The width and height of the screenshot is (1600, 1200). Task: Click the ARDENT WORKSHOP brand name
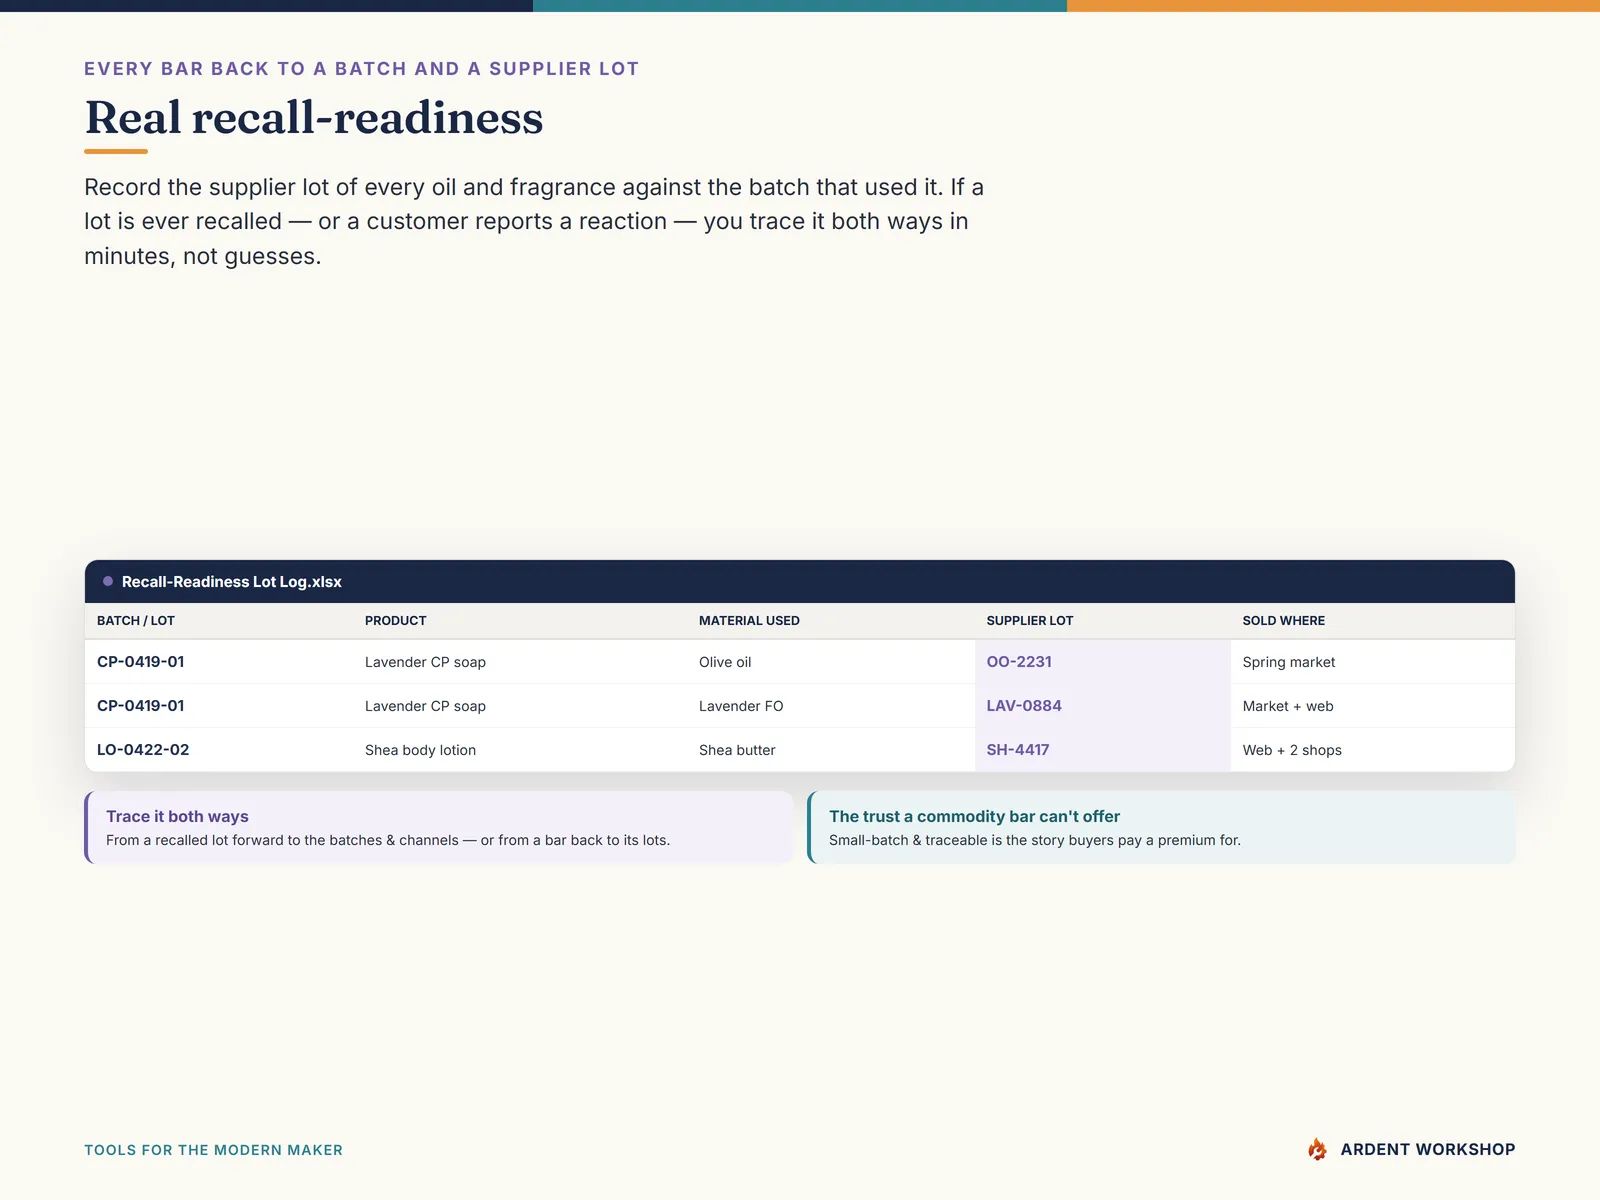1427,1149
